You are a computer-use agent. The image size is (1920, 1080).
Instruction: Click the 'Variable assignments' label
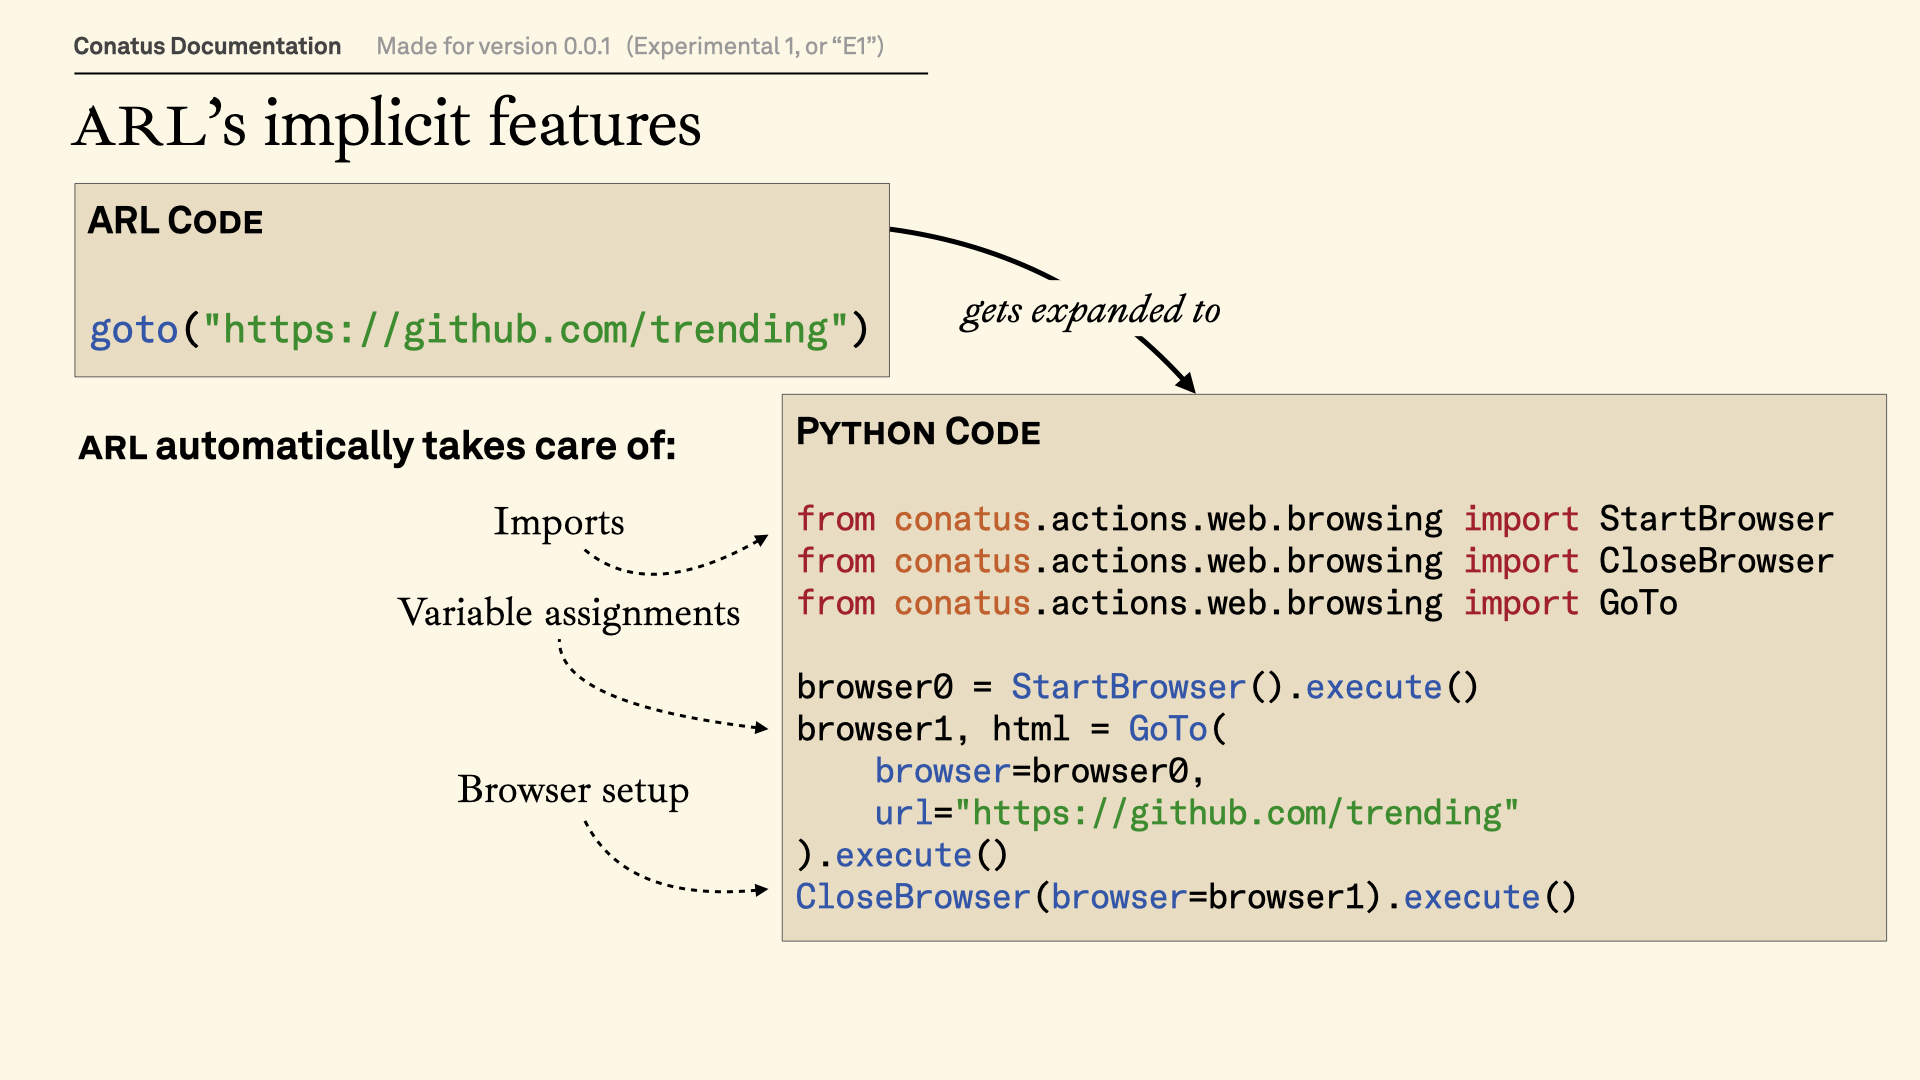[568, 613]
